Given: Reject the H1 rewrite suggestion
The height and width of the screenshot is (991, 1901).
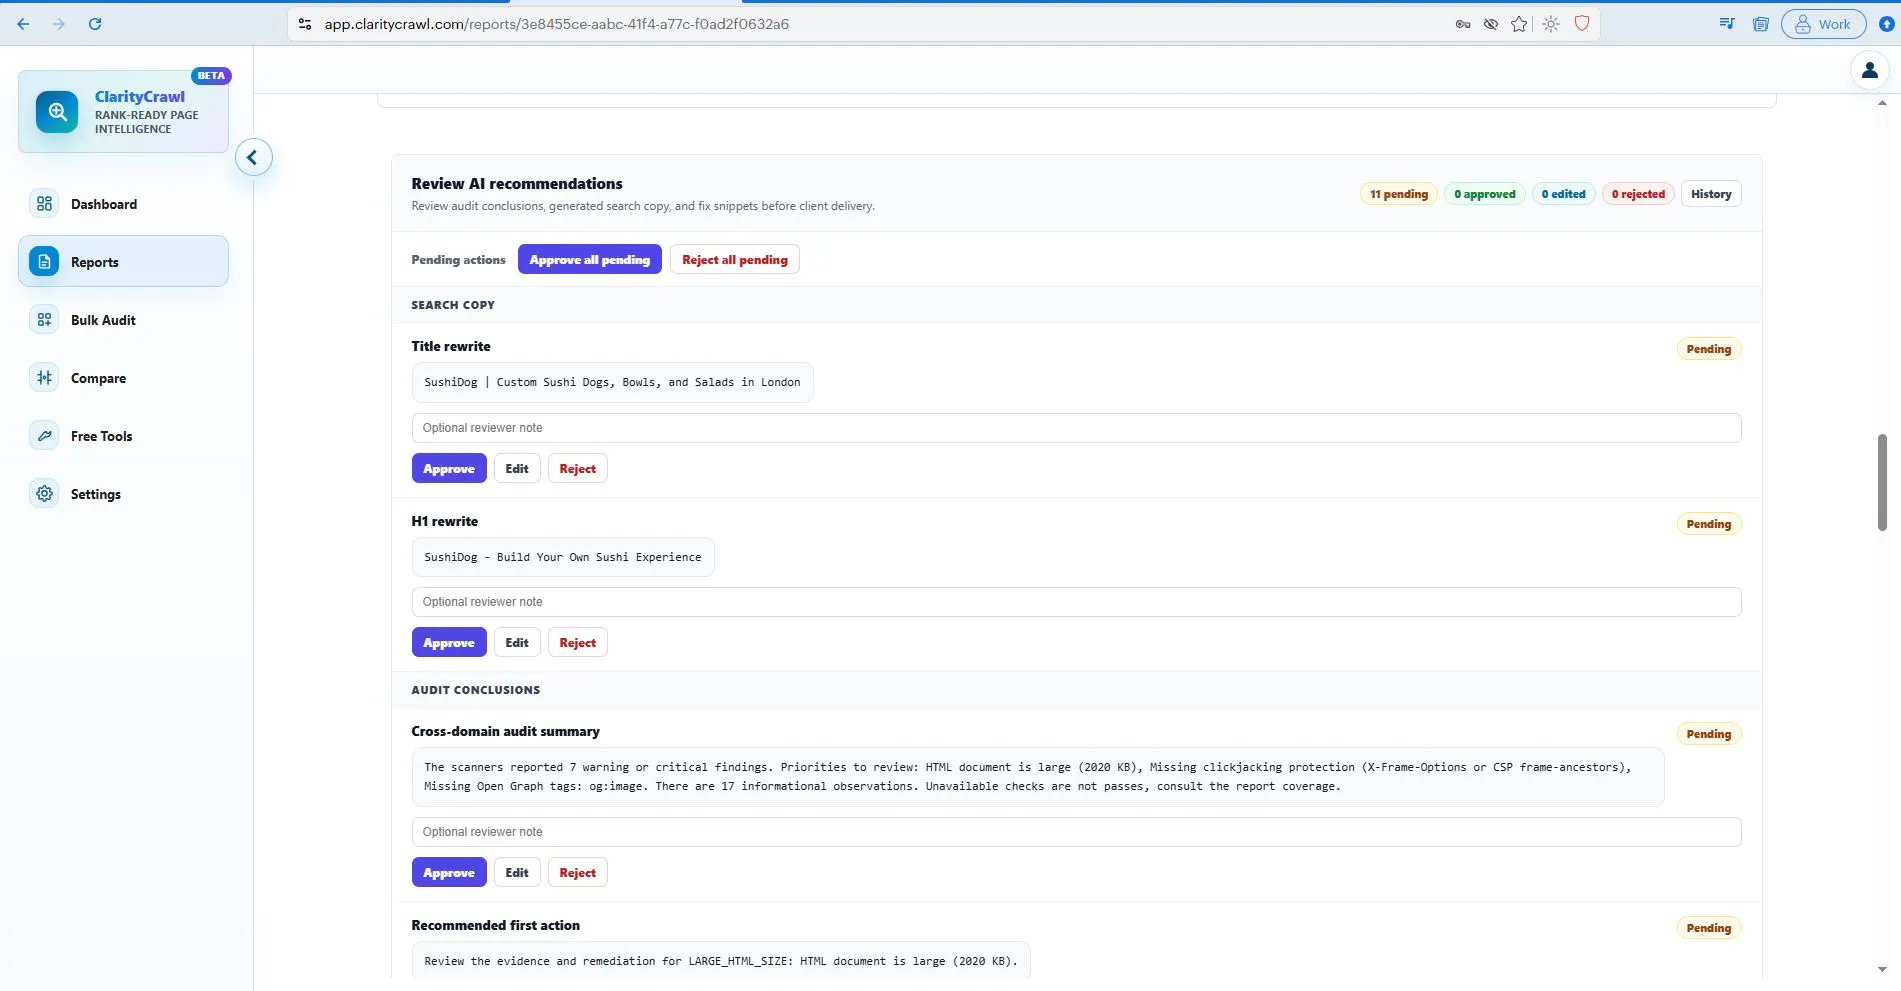Looking at the screenshot, I should click(x=577, y=643).
